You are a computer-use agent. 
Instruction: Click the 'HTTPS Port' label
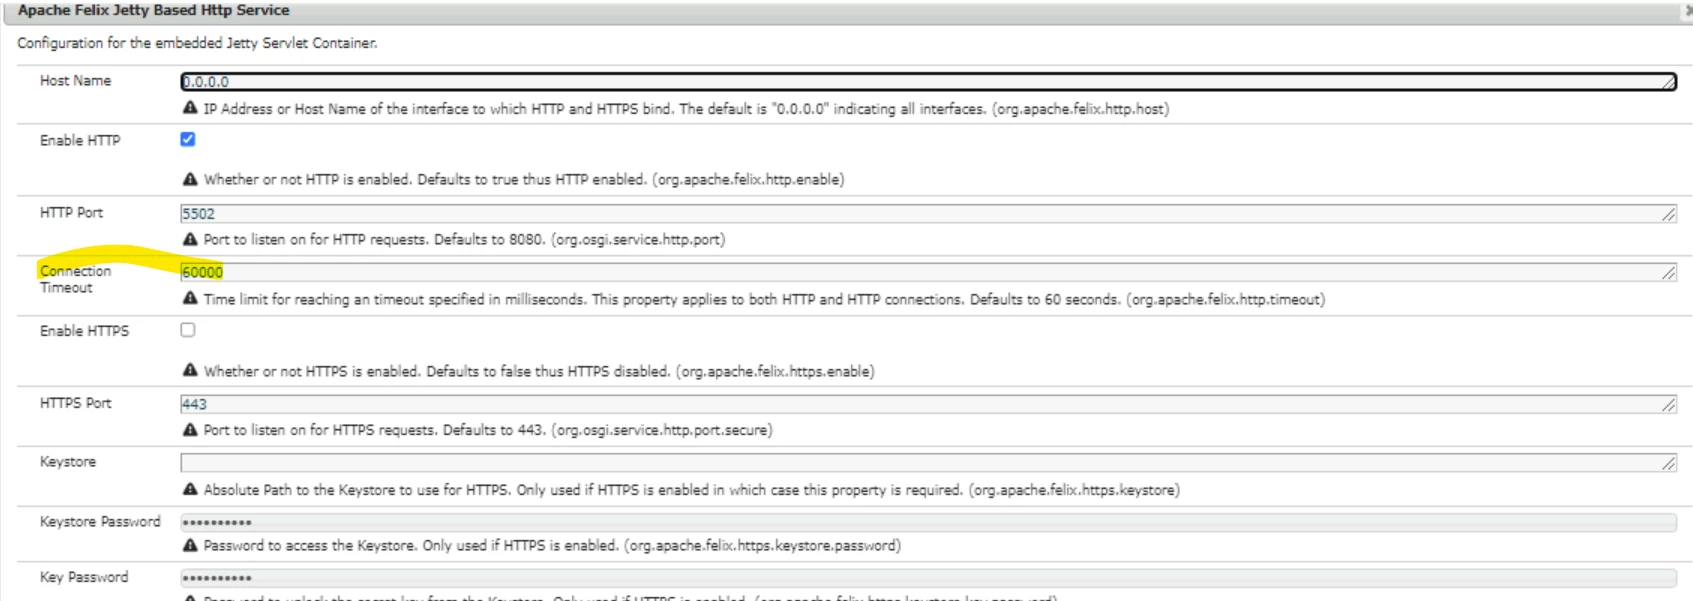pyautogui.click(x=76, y=403)
